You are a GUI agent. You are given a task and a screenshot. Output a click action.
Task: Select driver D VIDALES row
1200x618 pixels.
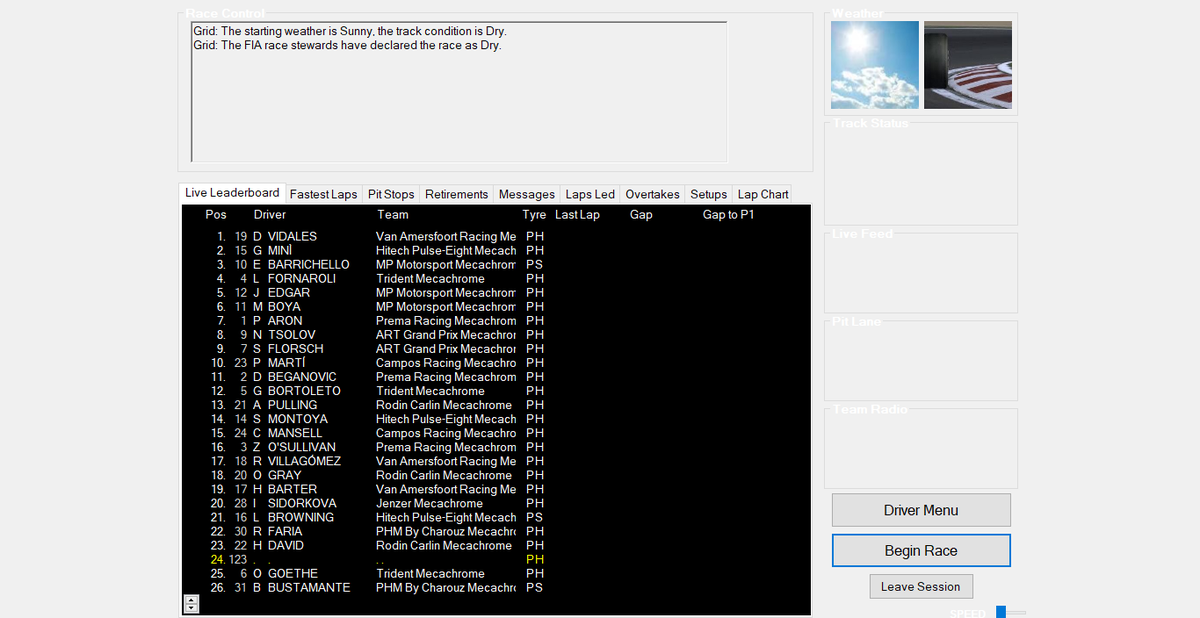click(496, 236)
